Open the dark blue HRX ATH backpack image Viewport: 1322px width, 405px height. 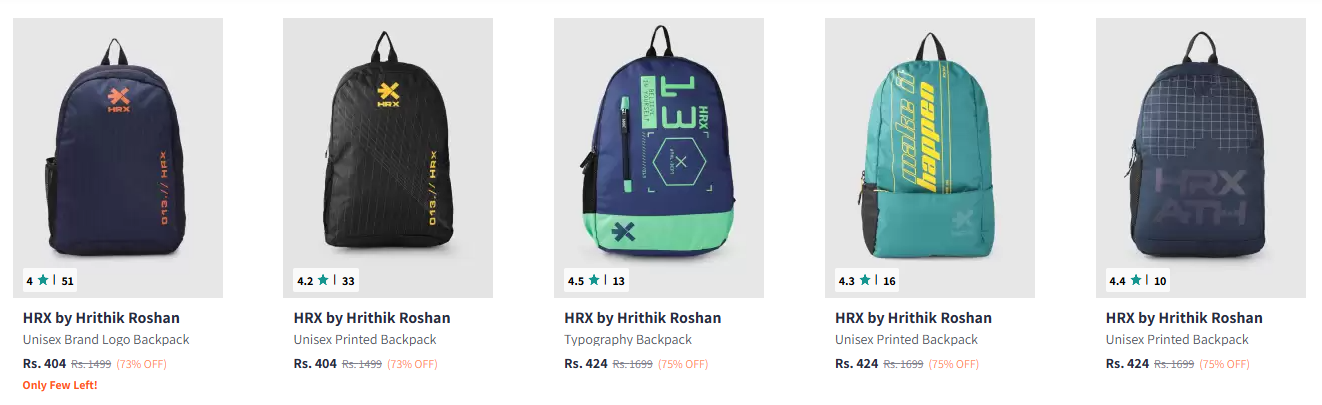pos(1201,158)
